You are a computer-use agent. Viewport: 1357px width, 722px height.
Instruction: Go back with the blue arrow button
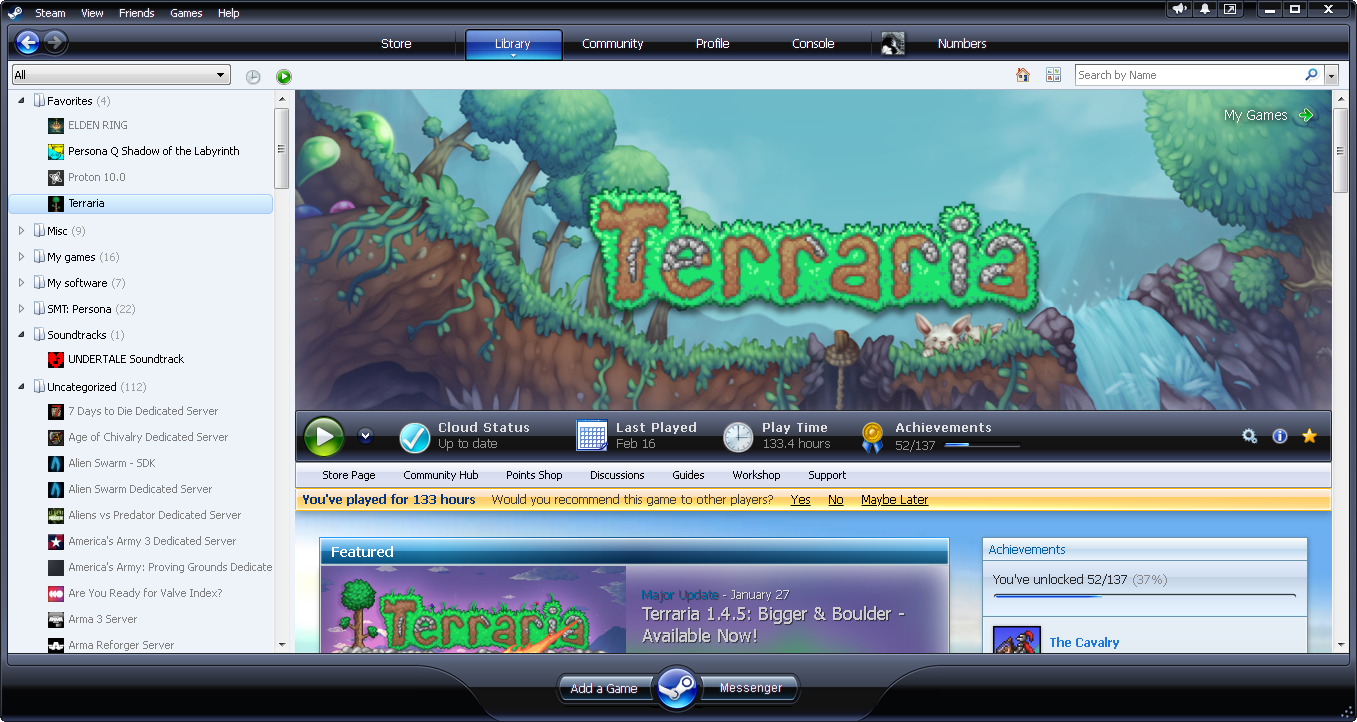[28, 42]
